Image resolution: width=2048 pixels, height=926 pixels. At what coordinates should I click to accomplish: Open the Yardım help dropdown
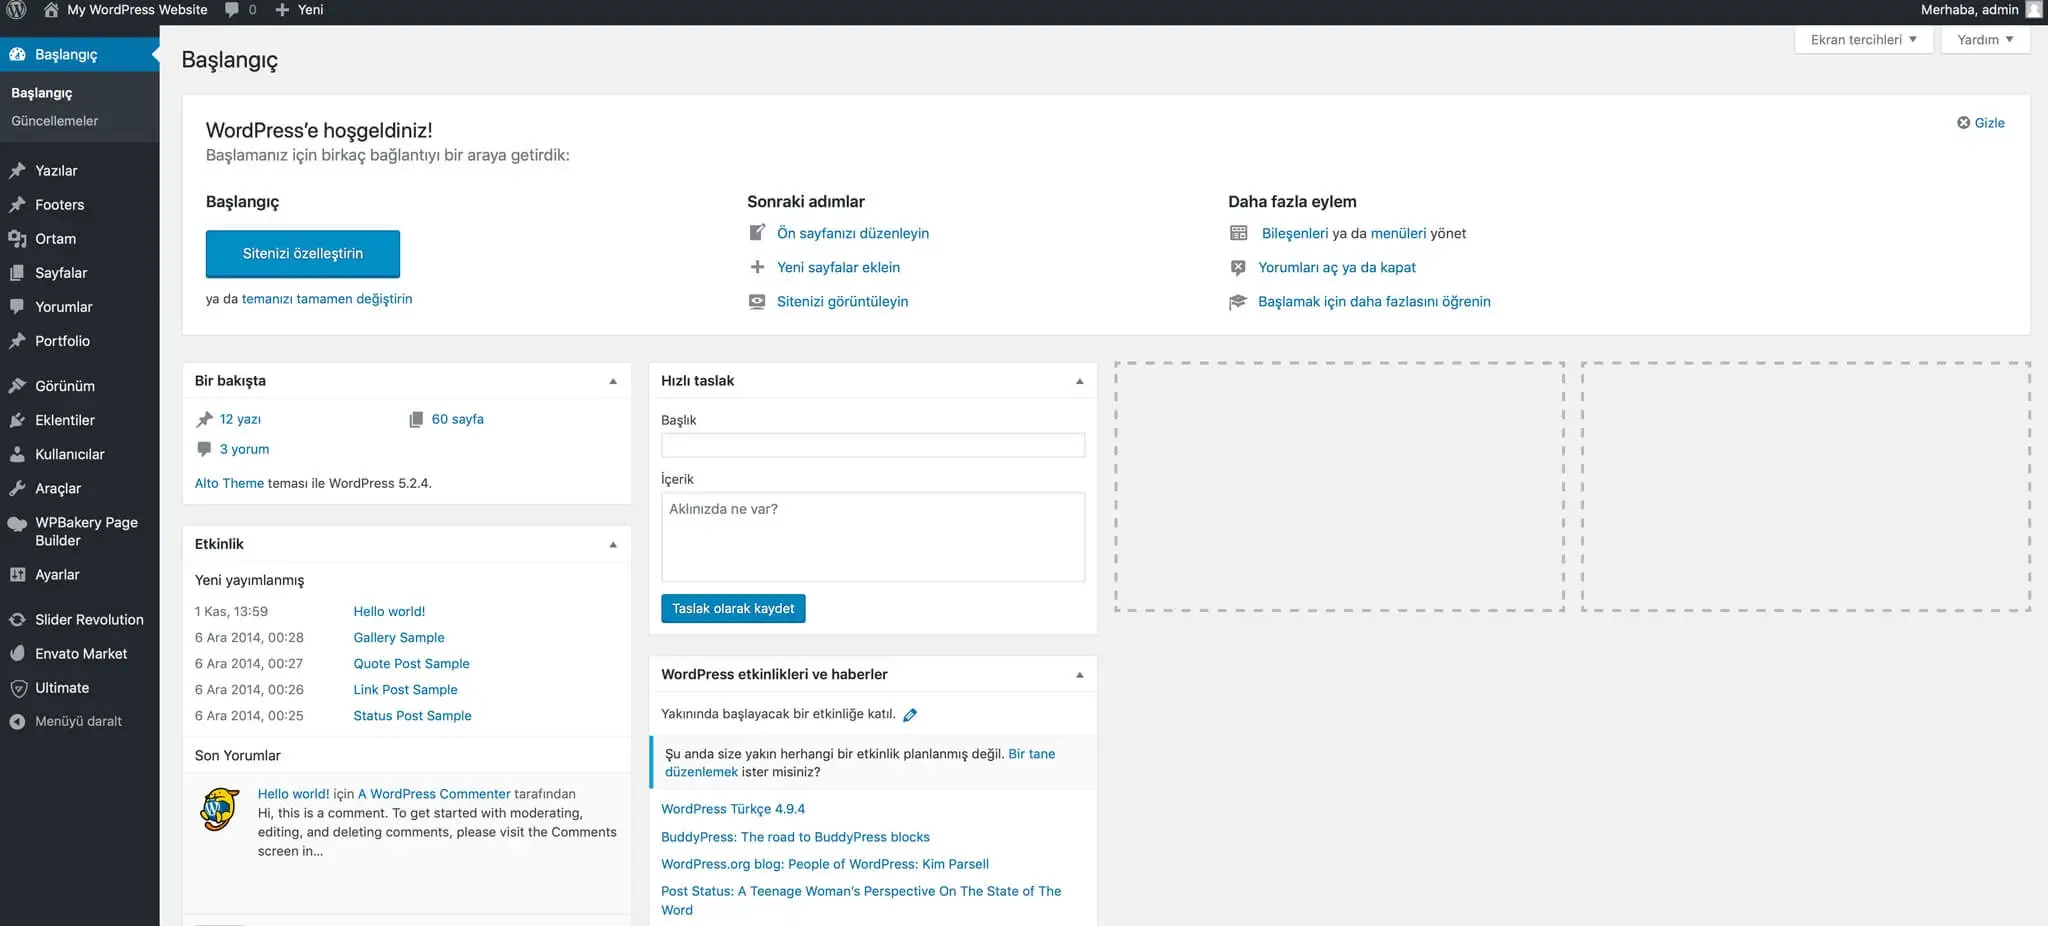coord(1985,40)
